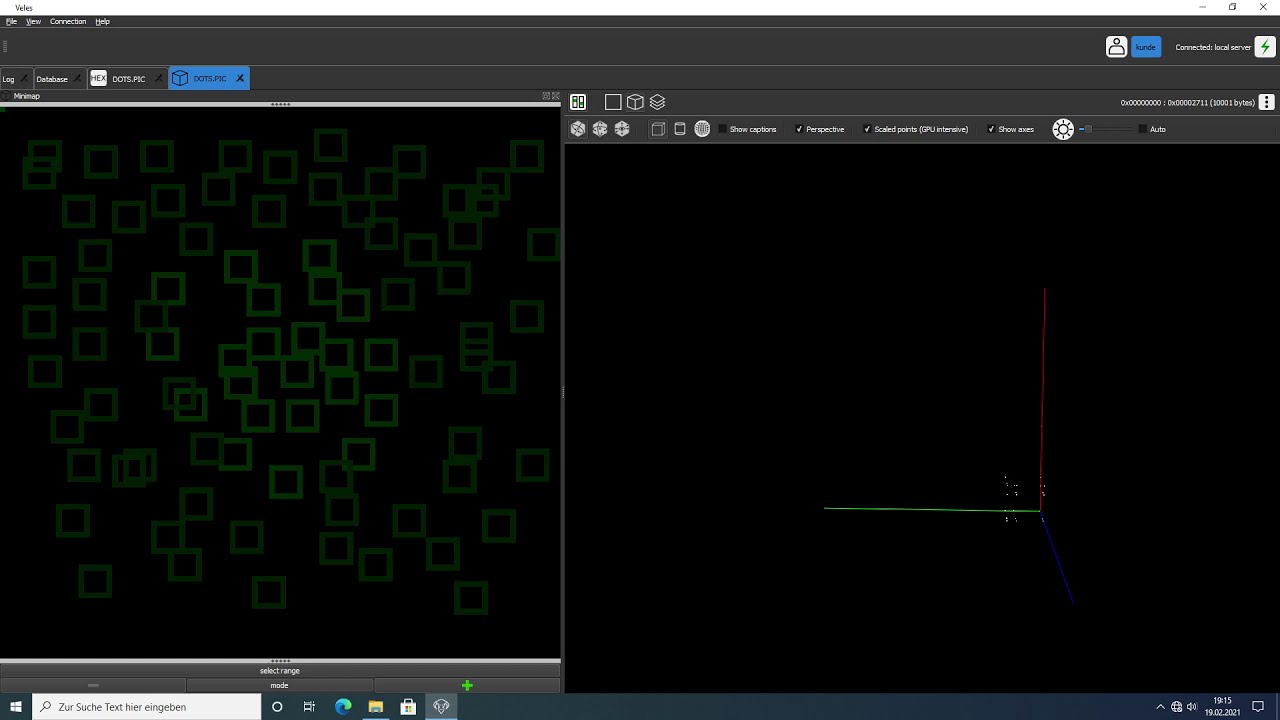
Task: Switch to cylinder projection shape icon
Action: tap(680, 129)
